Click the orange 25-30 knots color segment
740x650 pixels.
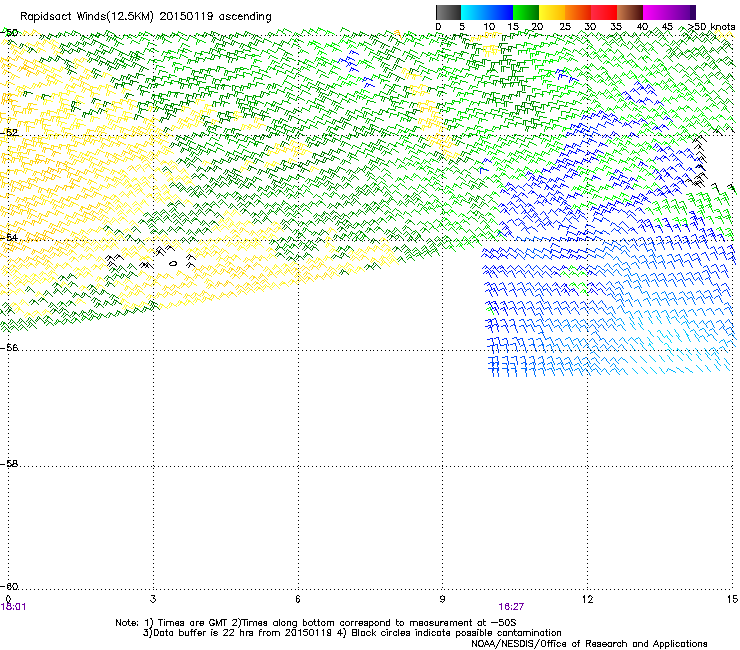pos(578,12)
